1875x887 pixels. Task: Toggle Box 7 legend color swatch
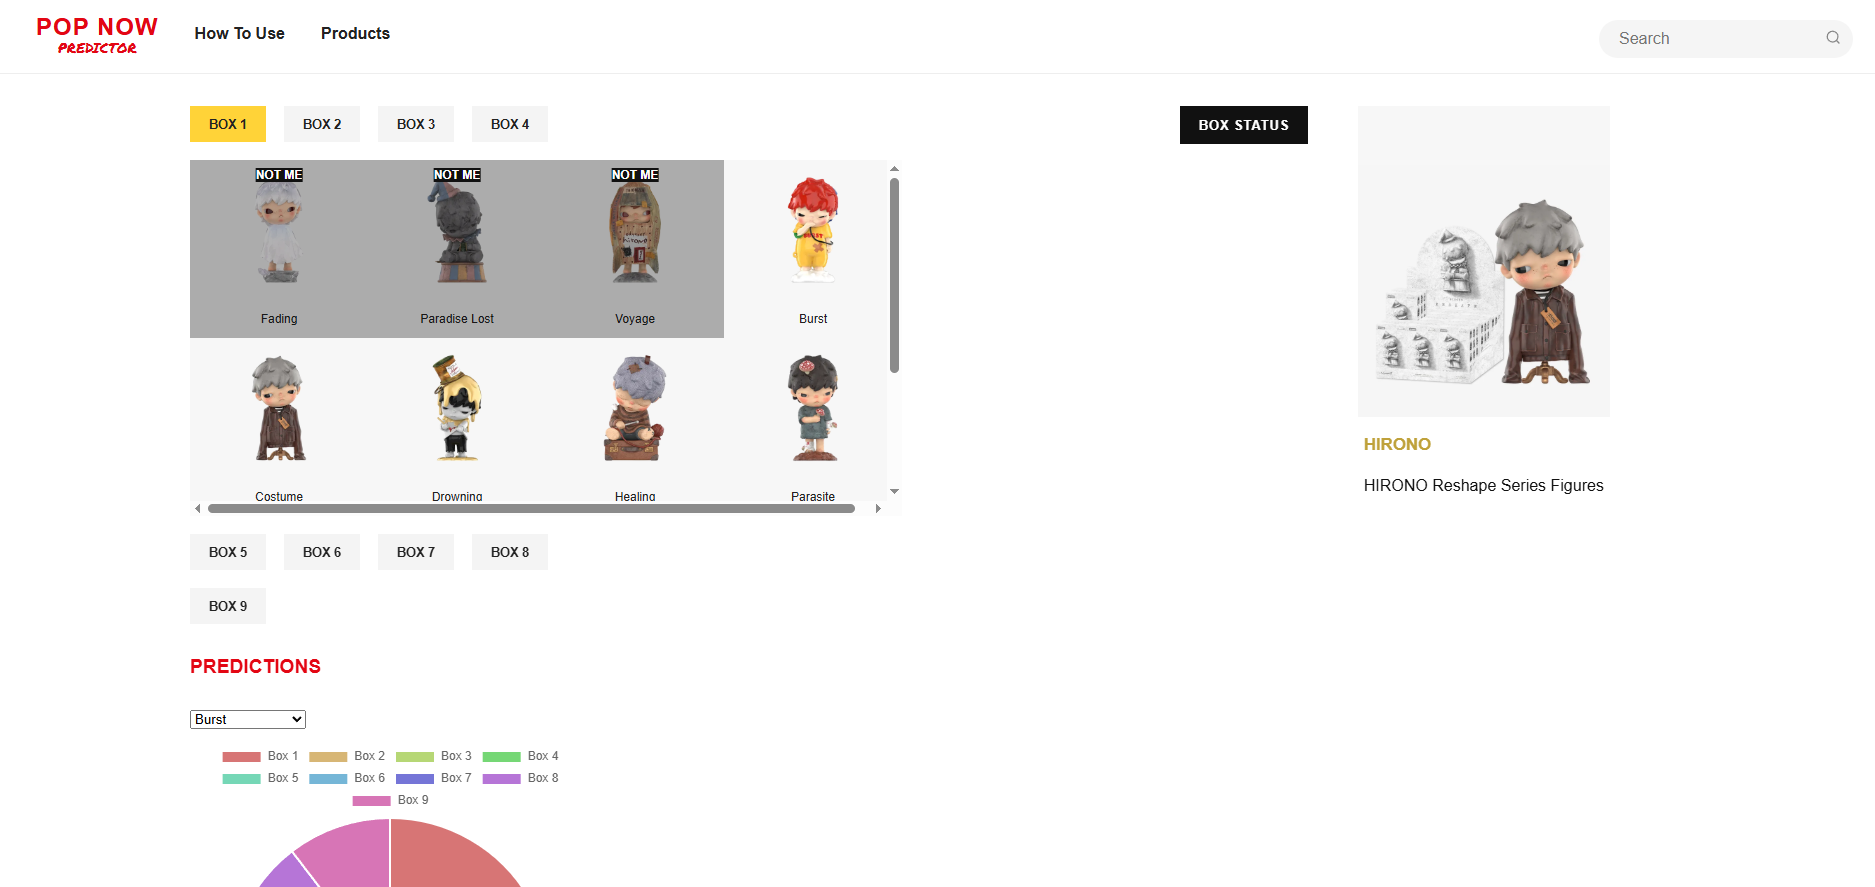tap(415, 779)
